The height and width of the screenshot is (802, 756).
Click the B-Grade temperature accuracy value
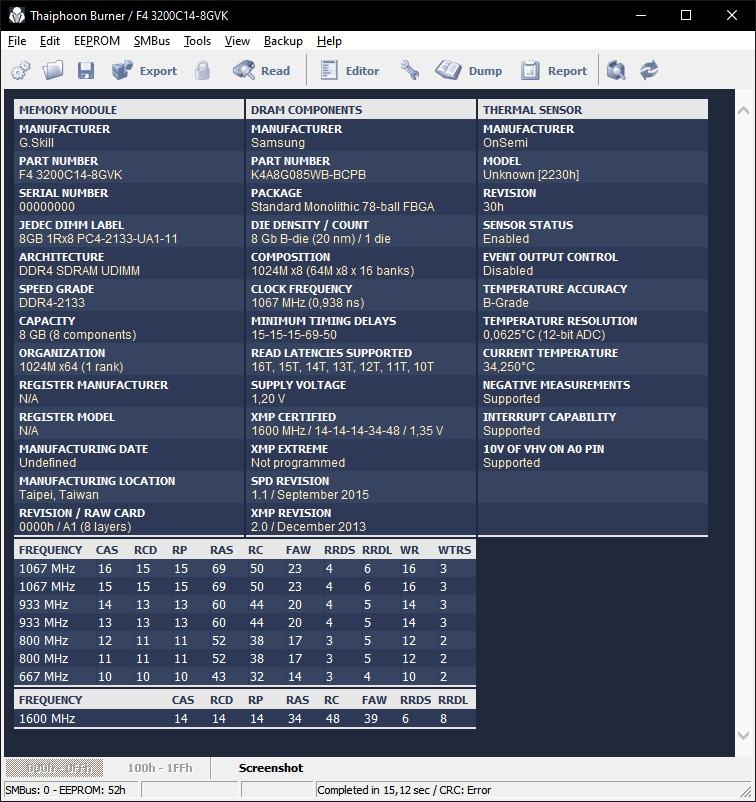coord(505,303)
